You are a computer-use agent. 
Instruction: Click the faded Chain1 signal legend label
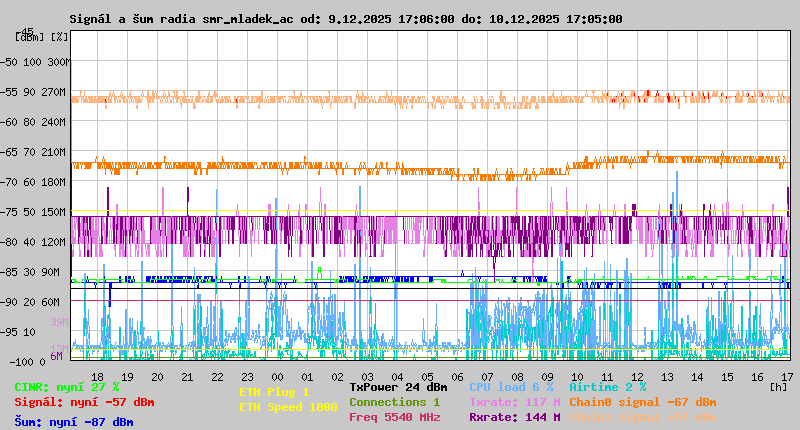coord(642,417)
